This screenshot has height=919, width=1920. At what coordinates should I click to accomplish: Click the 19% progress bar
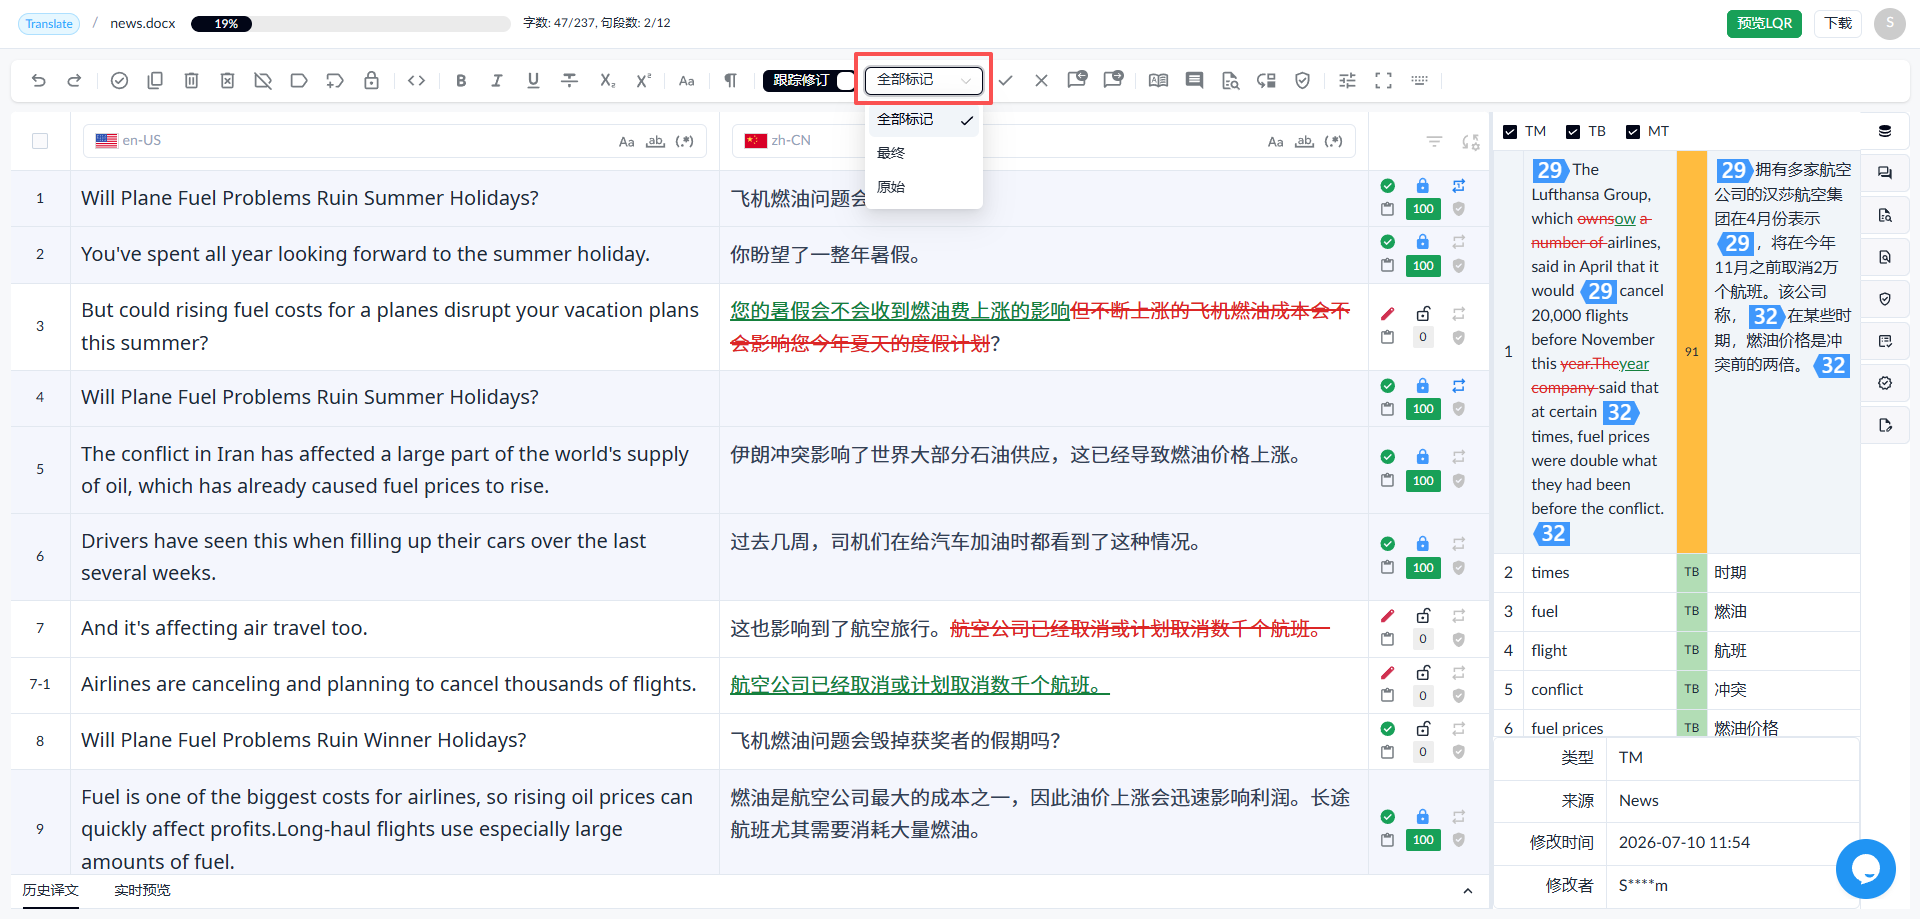click(x=350, y=23)
